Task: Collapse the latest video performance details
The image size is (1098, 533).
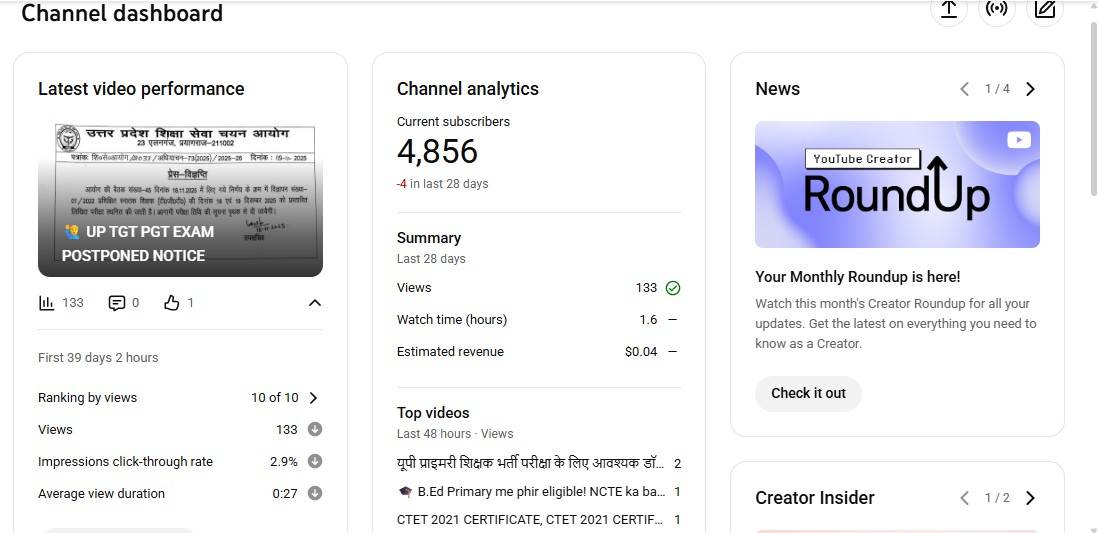Action: (x=314, y=303)
